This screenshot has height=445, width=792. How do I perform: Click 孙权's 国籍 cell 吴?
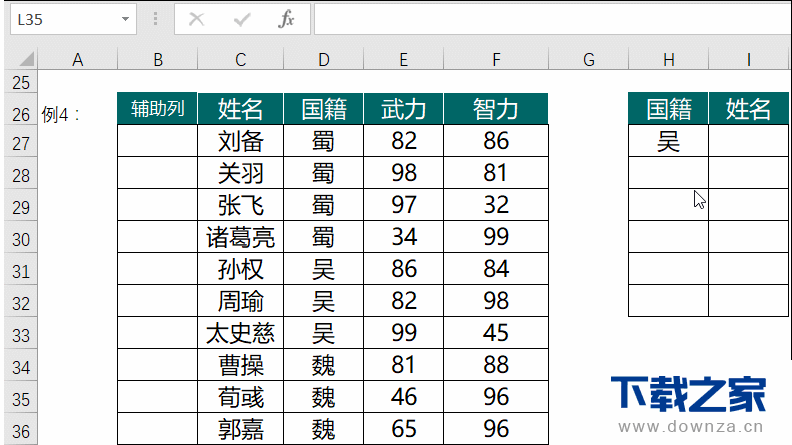[x=324, y=269]
